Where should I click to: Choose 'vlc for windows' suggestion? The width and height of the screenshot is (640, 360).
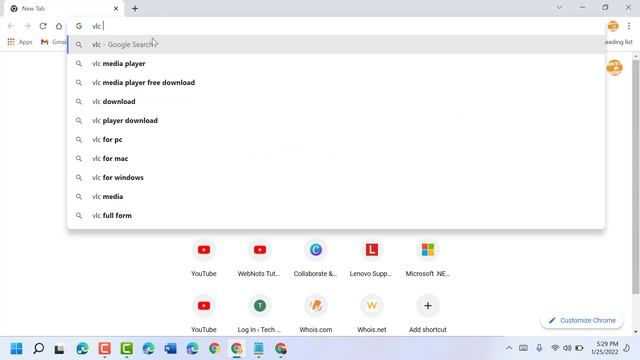336,178
